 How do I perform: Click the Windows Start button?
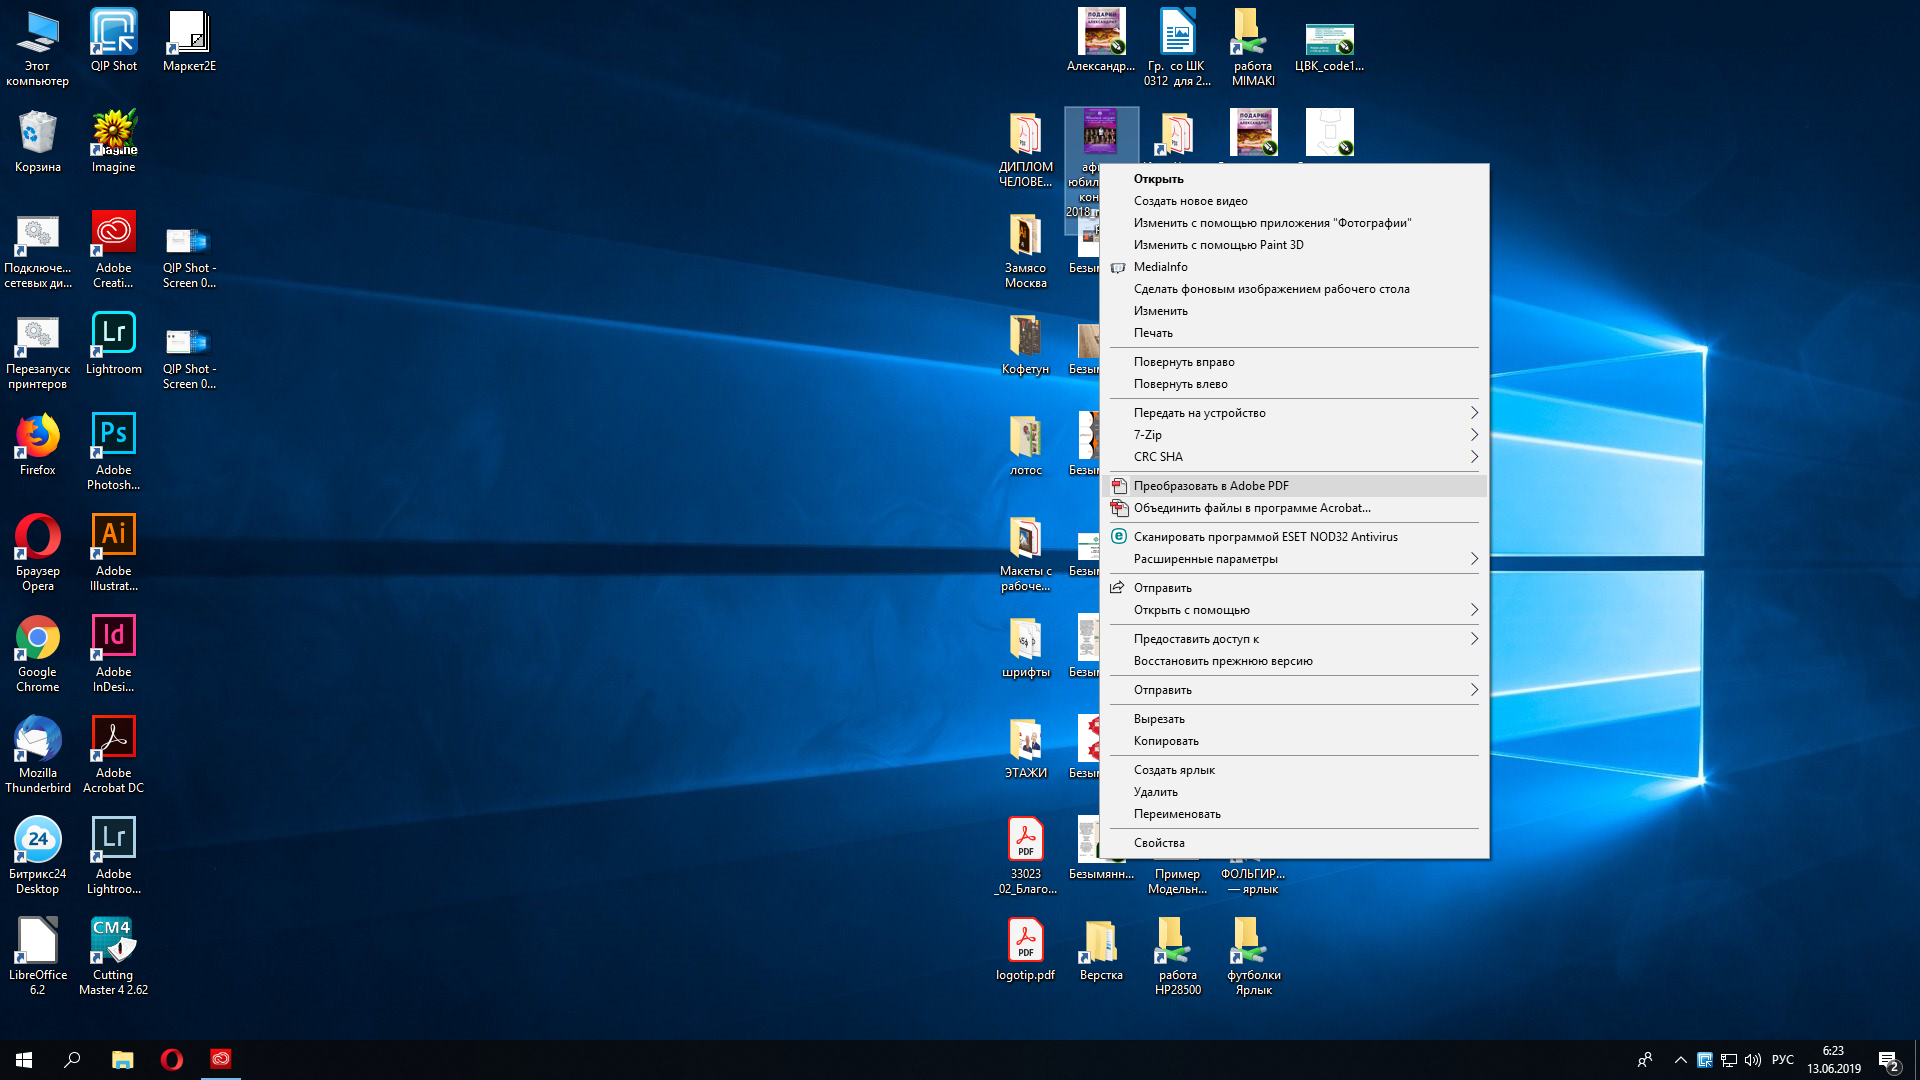coord(24,1059)
